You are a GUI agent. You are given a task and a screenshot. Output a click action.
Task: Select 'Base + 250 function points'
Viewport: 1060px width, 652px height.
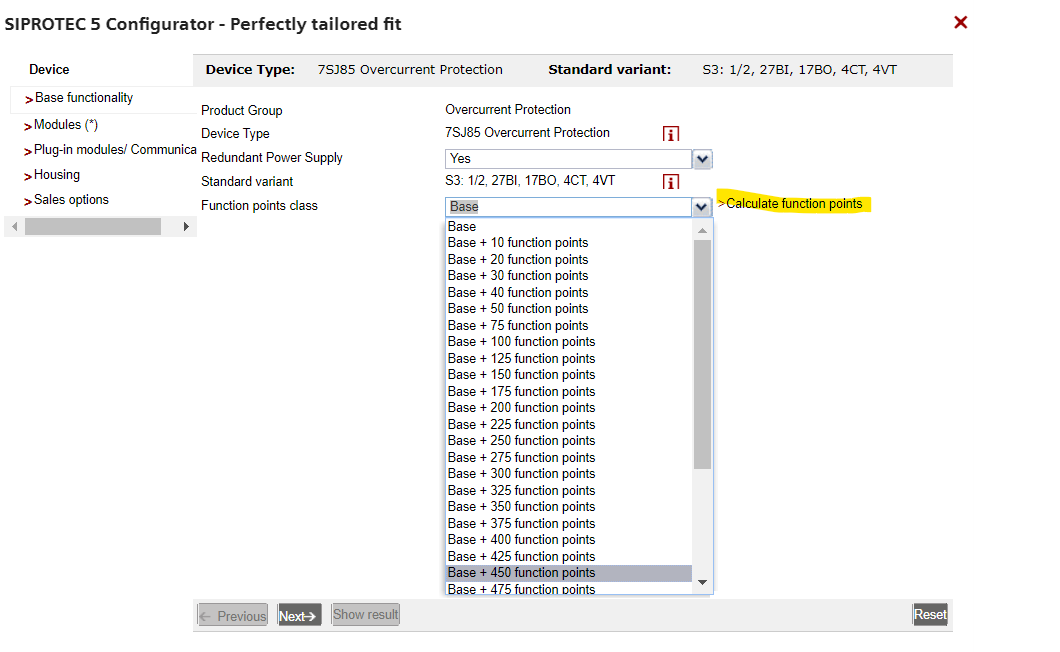point(569,441)
